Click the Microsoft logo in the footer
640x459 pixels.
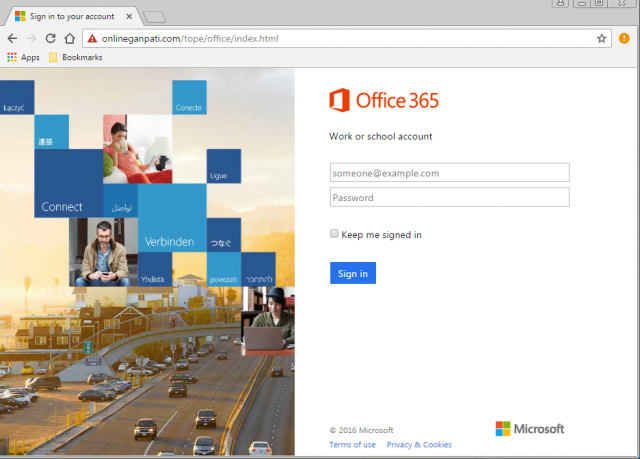(530, 429)
